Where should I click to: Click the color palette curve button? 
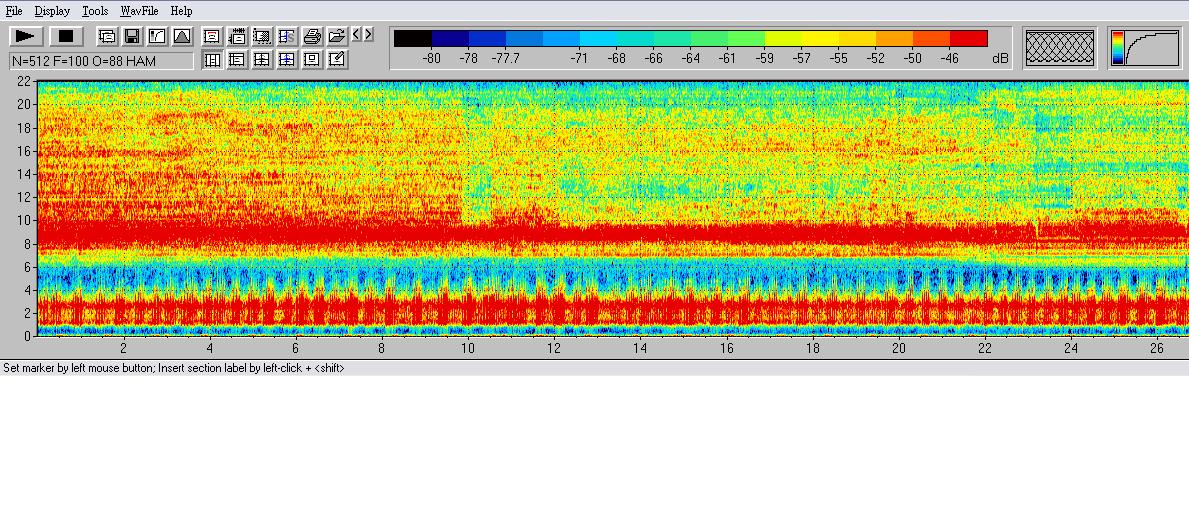[1144, 48]
